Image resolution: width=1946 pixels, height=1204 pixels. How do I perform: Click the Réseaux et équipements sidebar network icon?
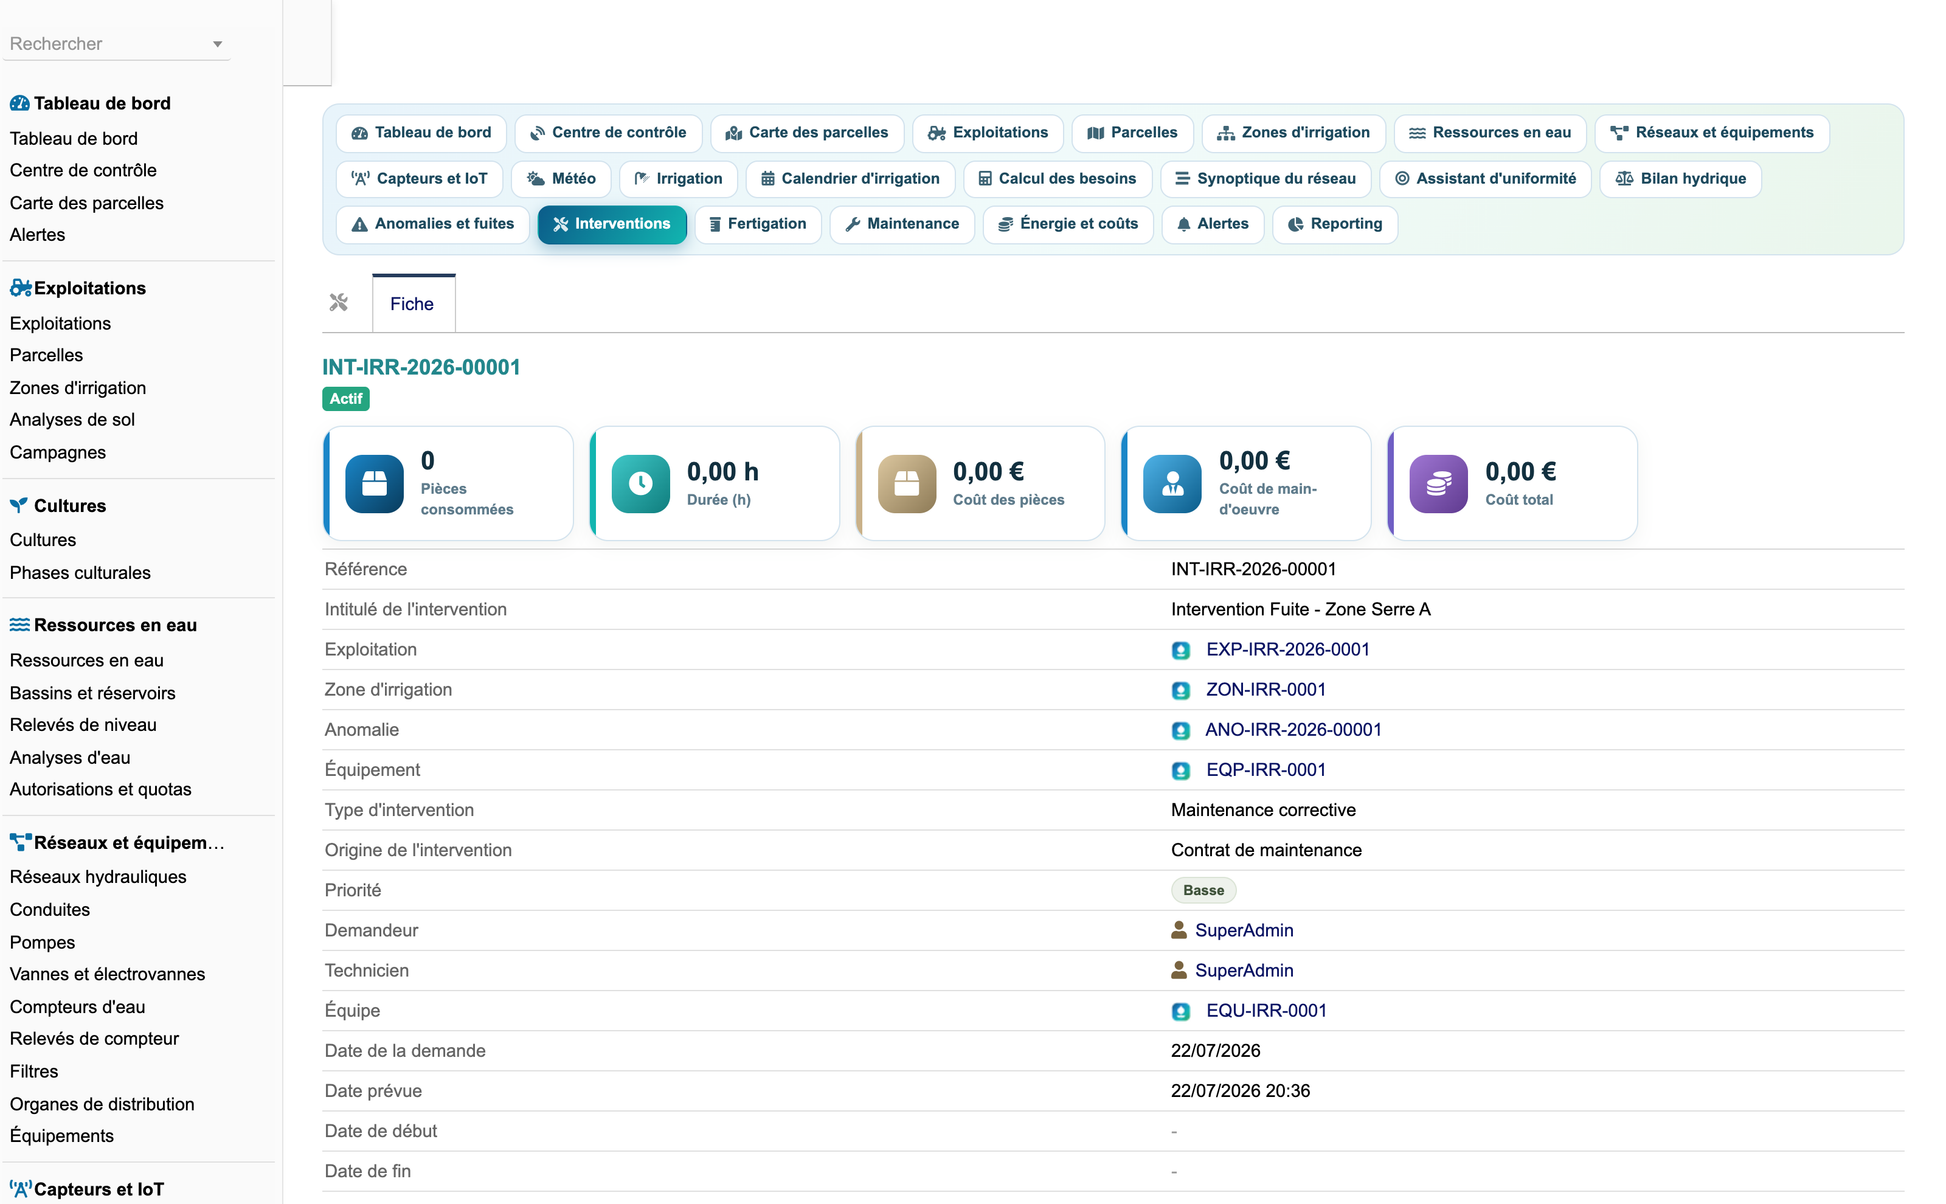coord(21,842)
